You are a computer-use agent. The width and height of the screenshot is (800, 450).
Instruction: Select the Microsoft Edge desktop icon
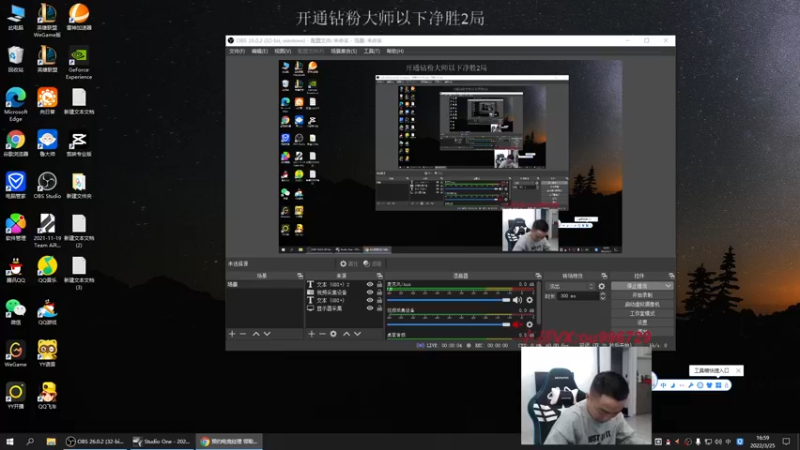(16, 104)
